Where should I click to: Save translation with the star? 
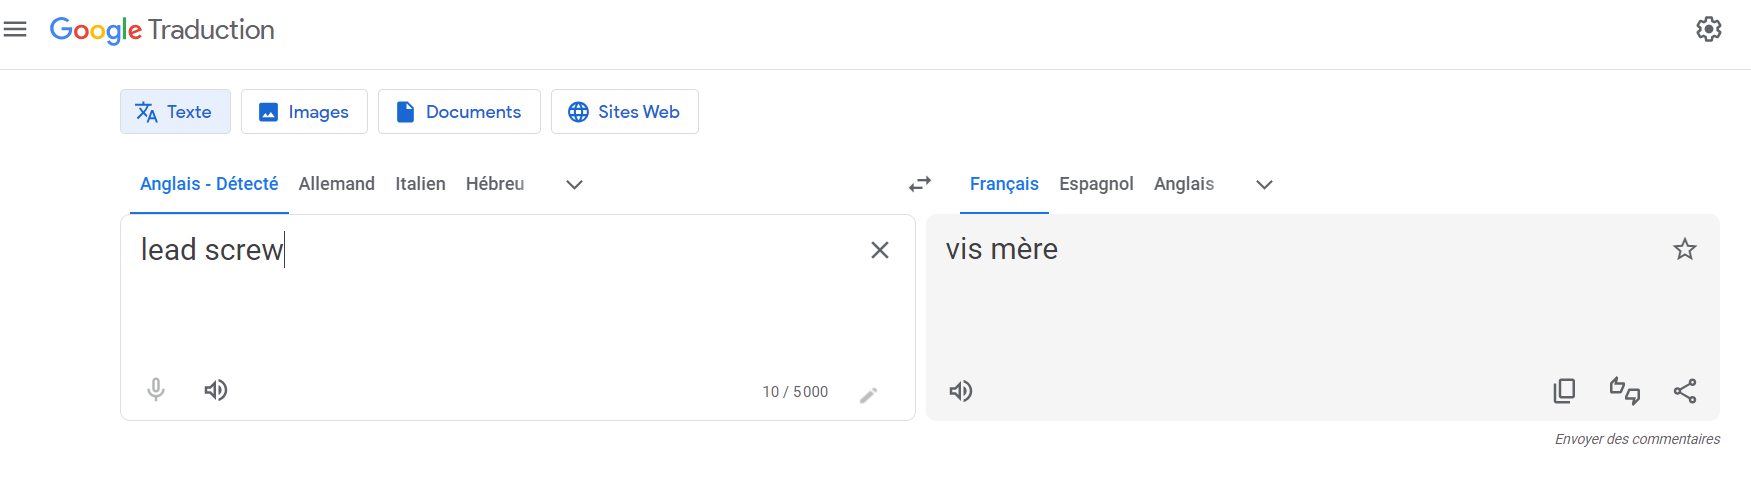1684,250
